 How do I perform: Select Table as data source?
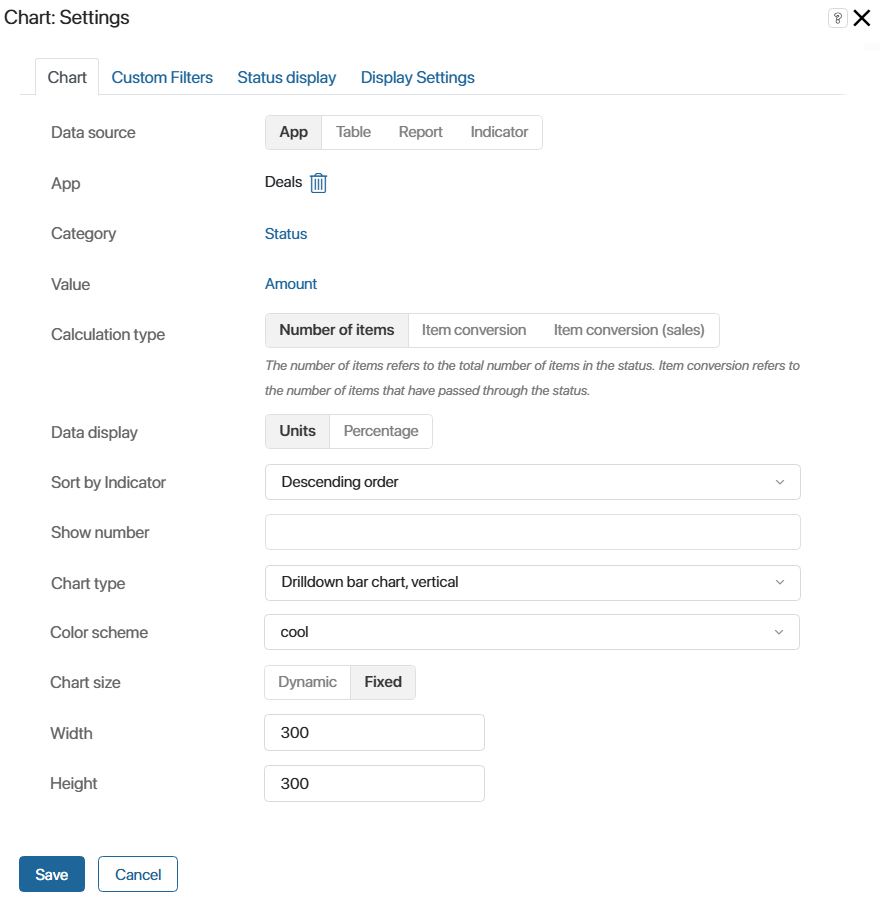click(x=353, y=132)
